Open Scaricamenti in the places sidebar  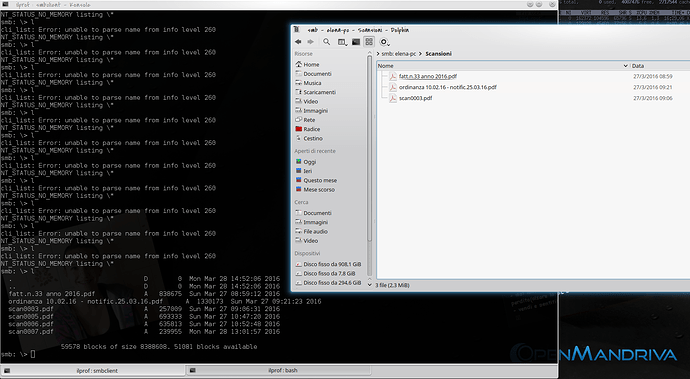(x=316, y=92)
